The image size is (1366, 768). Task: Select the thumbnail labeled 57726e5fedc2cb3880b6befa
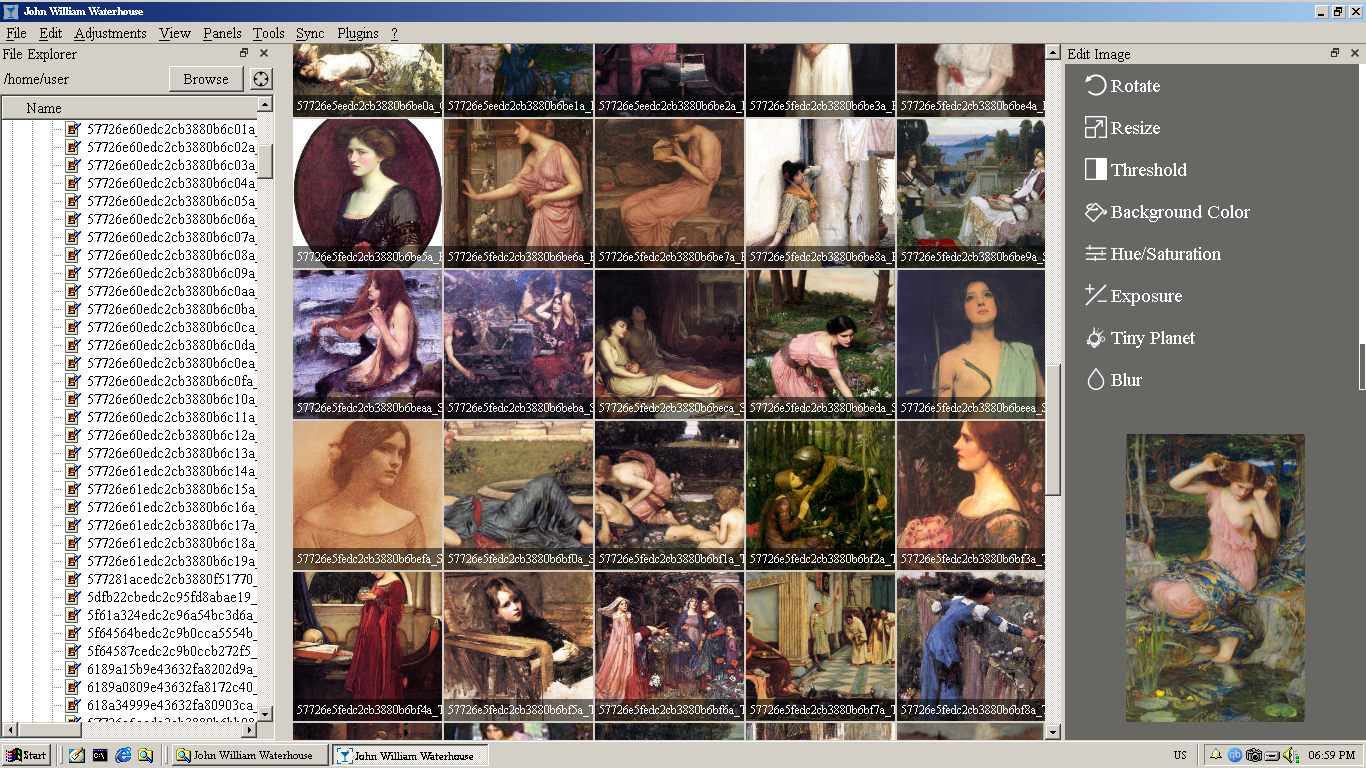[368, 495]
